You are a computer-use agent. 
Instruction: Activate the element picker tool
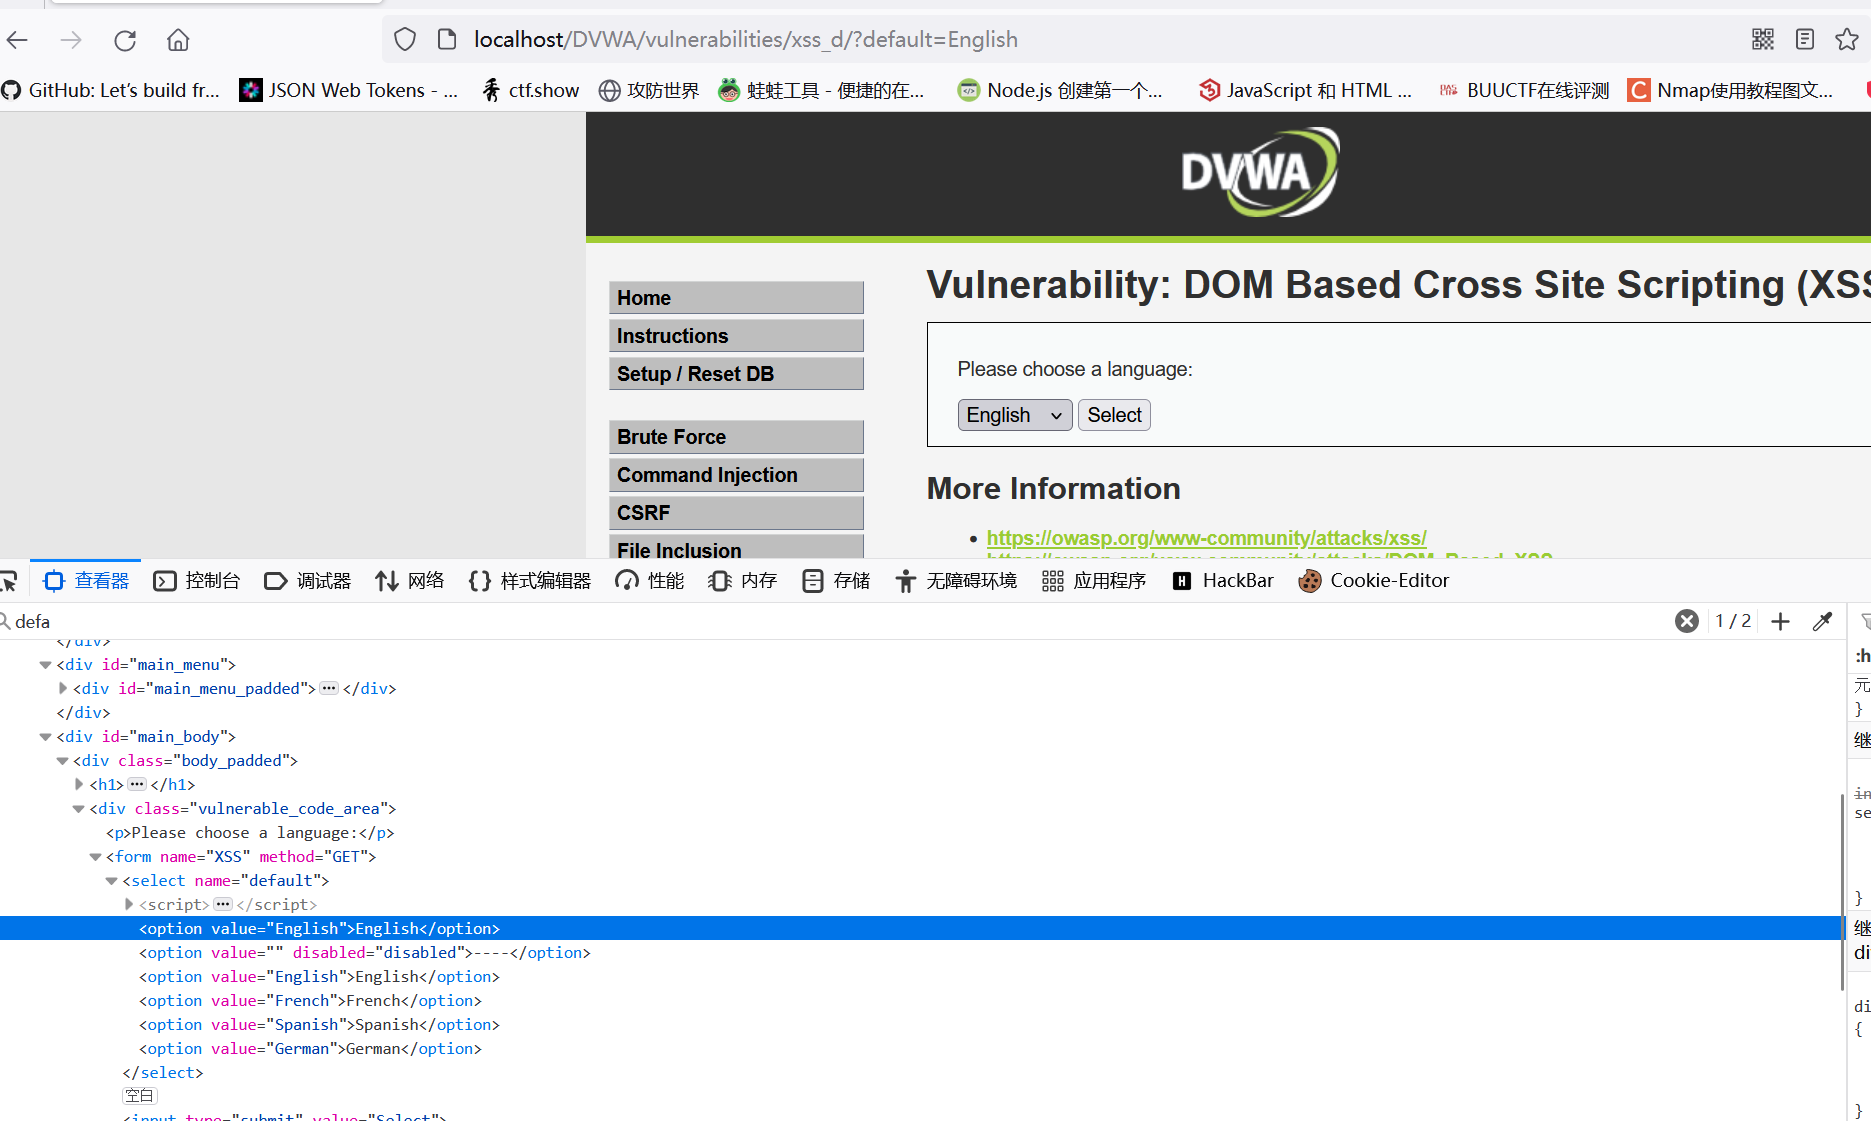click(x=10, y=581)
